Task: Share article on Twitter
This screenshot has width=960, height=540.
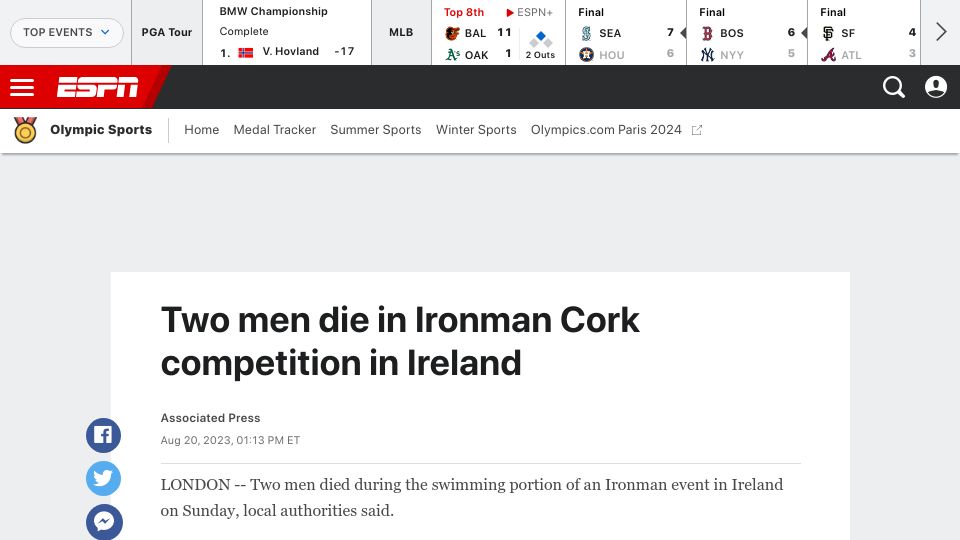Action: coord(103,478)
